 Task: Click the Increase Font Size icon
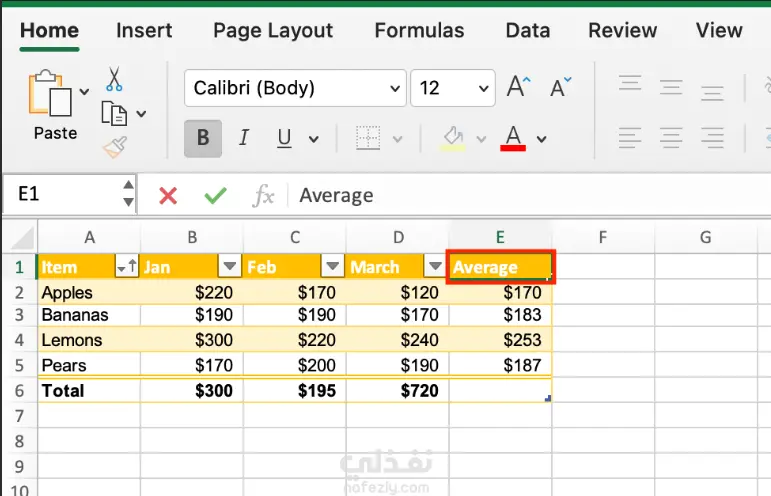click(518, 87)
